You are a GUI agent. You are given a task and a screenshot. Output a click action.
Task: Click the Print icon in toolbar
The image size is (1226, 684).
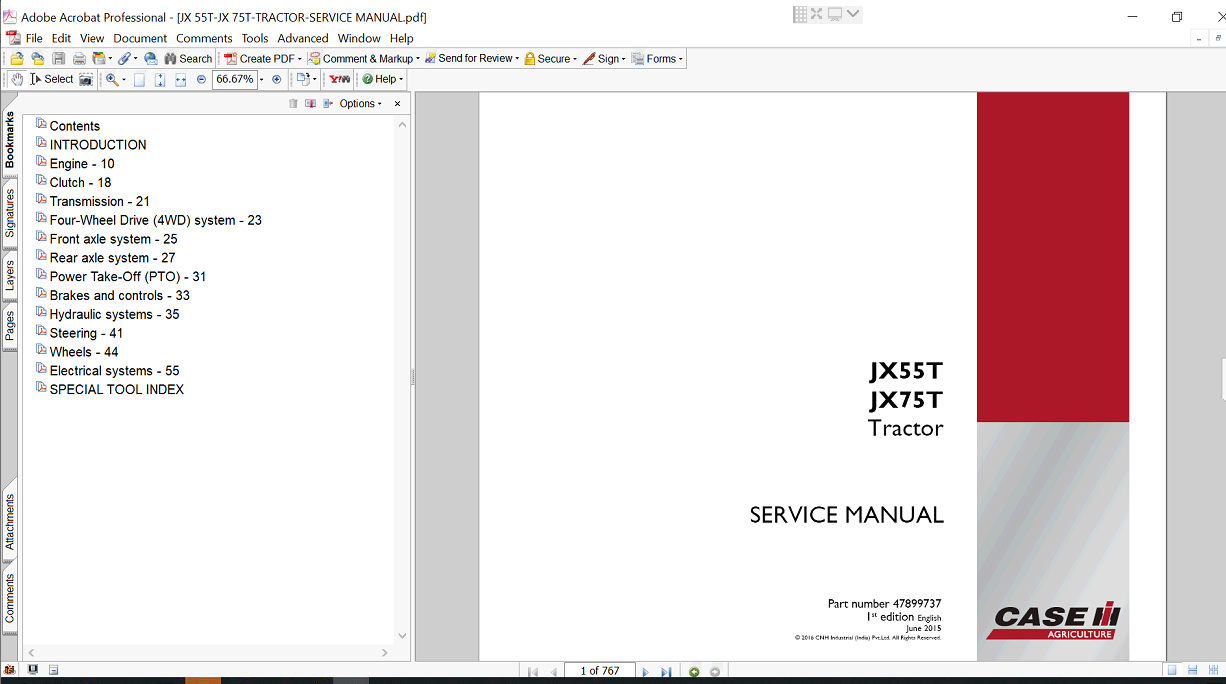pos(79,59)
